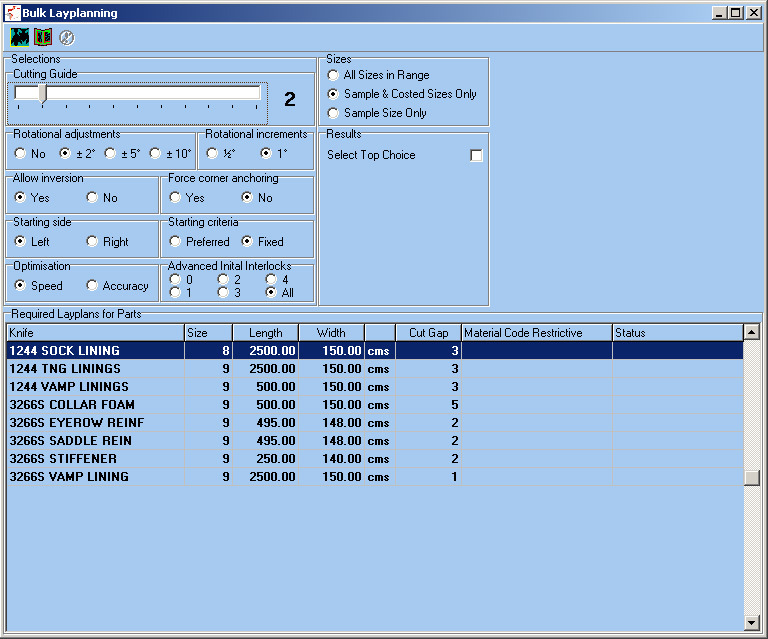The height and width of the screenshot is (639, 768).
Task: Select the 3266S EYEROW REINF row
Action: (x=375, y=423)
